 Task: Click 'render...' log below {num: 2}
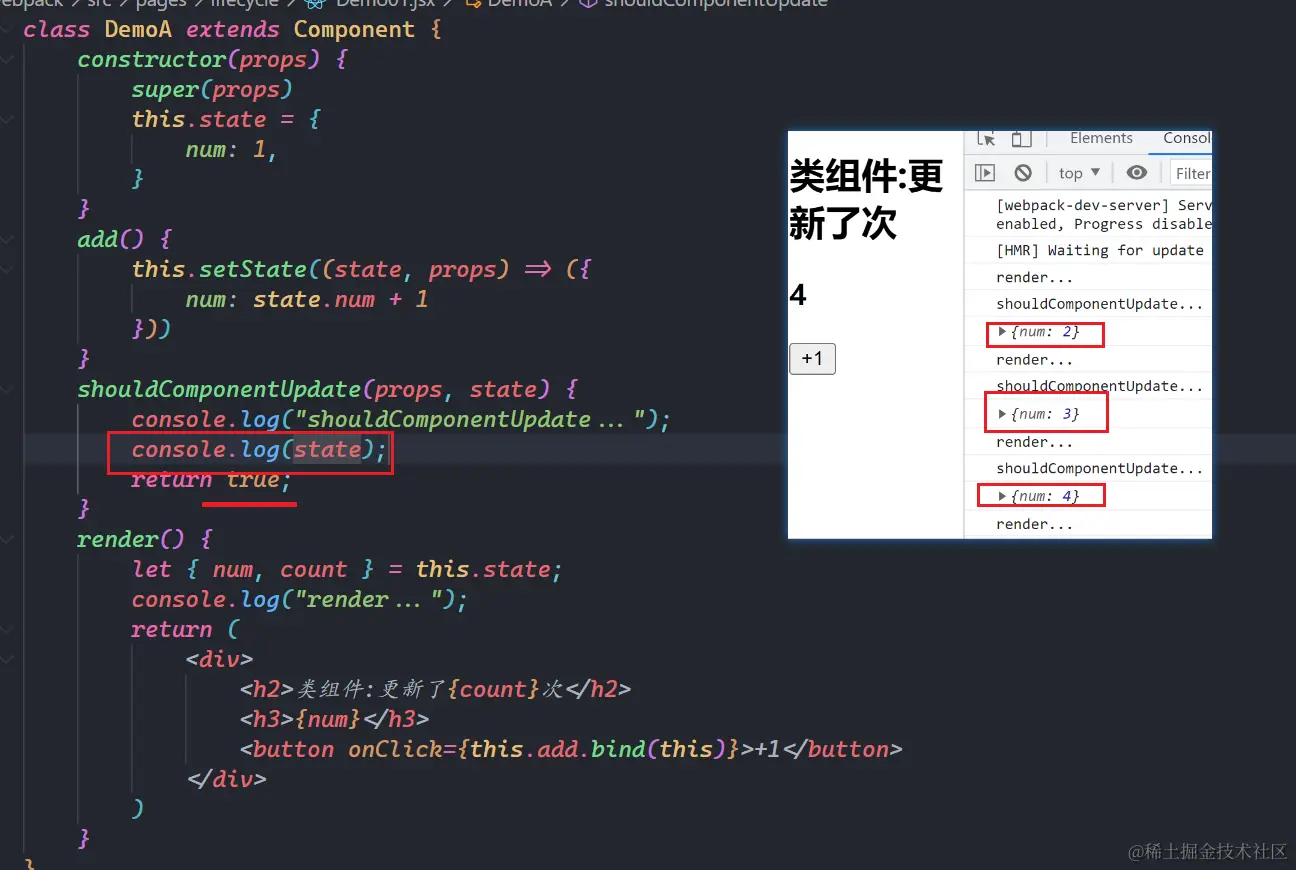pos(1035,360)
